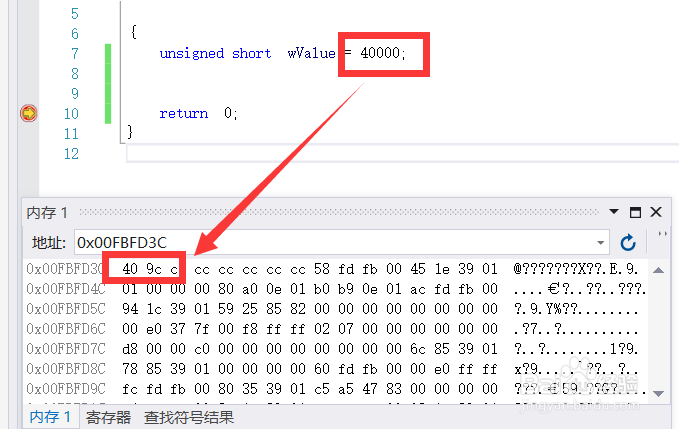Image resolution: width=679 pixels, height=429 pixels.
Task: Click the wValue variable name
Action: pyautogui.click(x=311, y=53)
